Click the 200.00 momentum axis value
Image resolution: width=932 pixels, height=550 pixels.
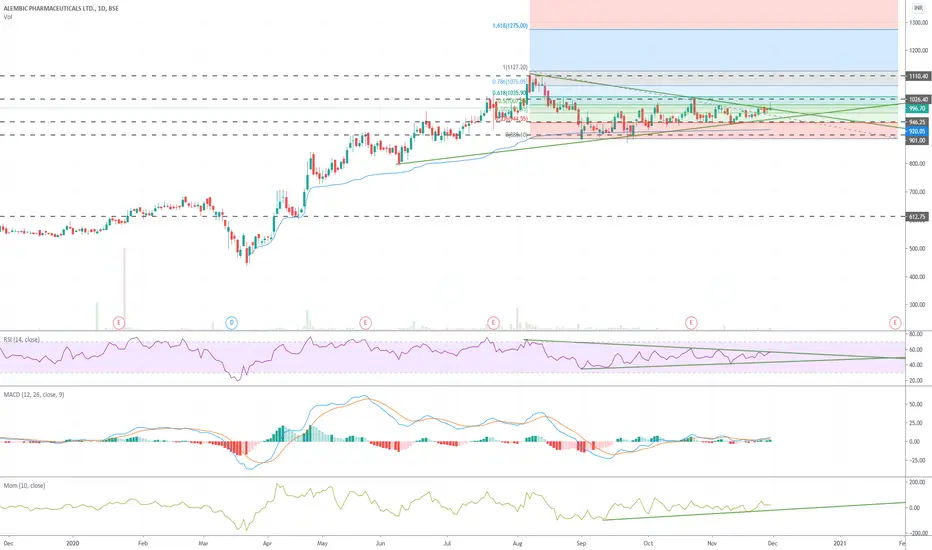coord(918,482)
